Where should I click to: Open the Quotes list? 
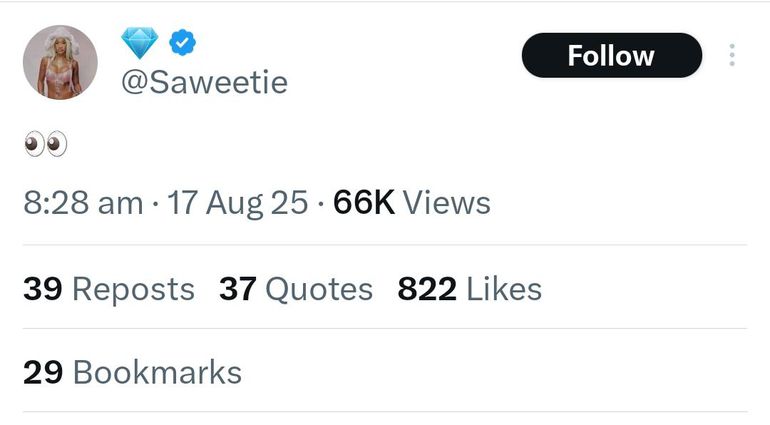pos(319,289)
